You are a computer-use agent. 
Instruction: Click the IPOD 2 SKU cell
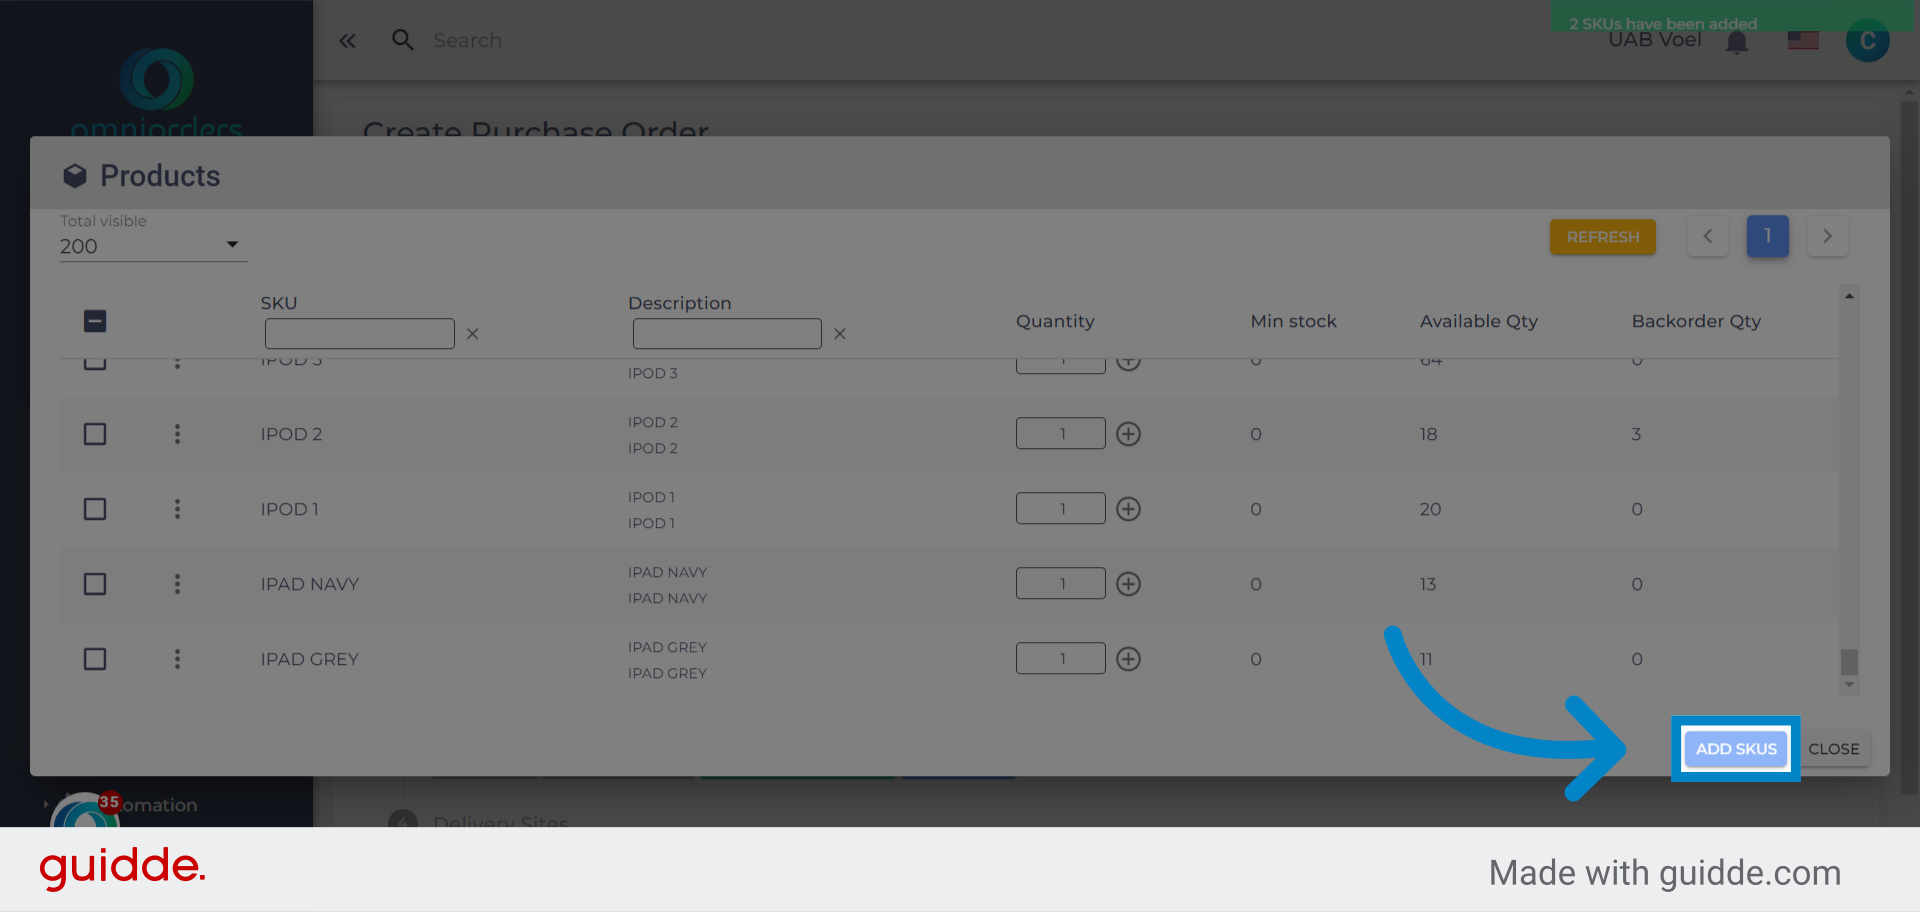[291, 434]
